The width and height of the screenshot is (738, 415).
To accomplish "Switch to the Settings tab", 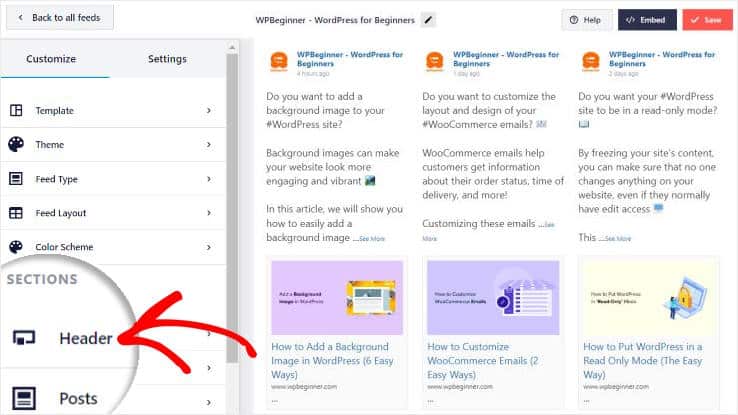I will click(167, 59).
